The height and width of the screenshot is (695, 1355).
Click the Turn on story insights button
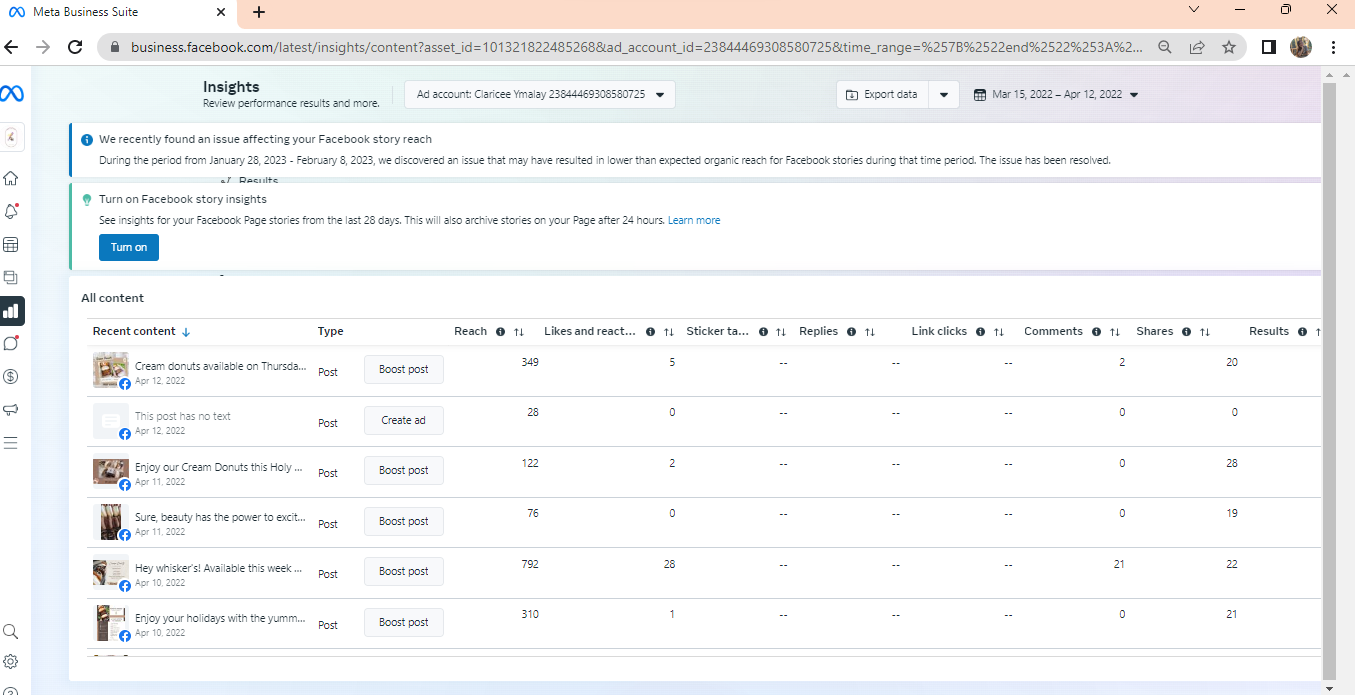pyautogui.click(x=128, y=247)
